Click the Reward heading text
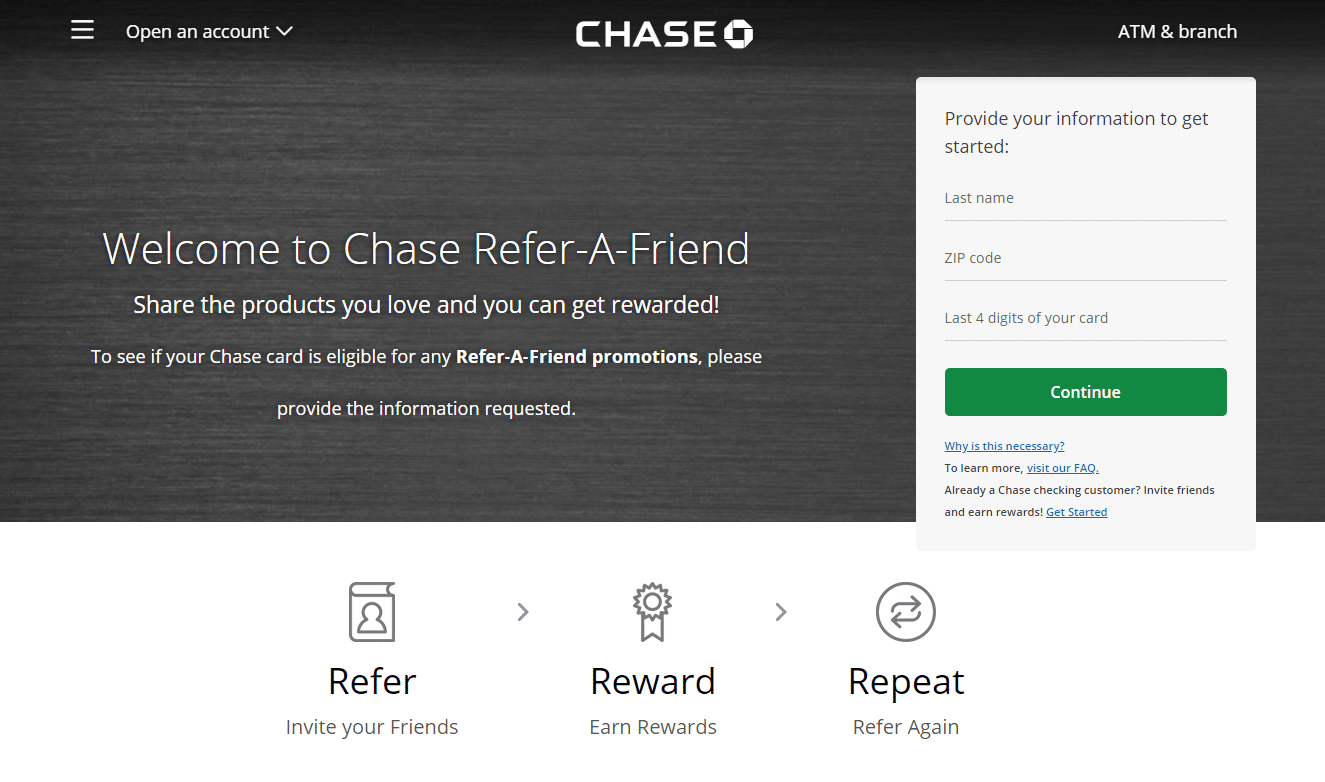1325x782 pixels. coord(652,681)
